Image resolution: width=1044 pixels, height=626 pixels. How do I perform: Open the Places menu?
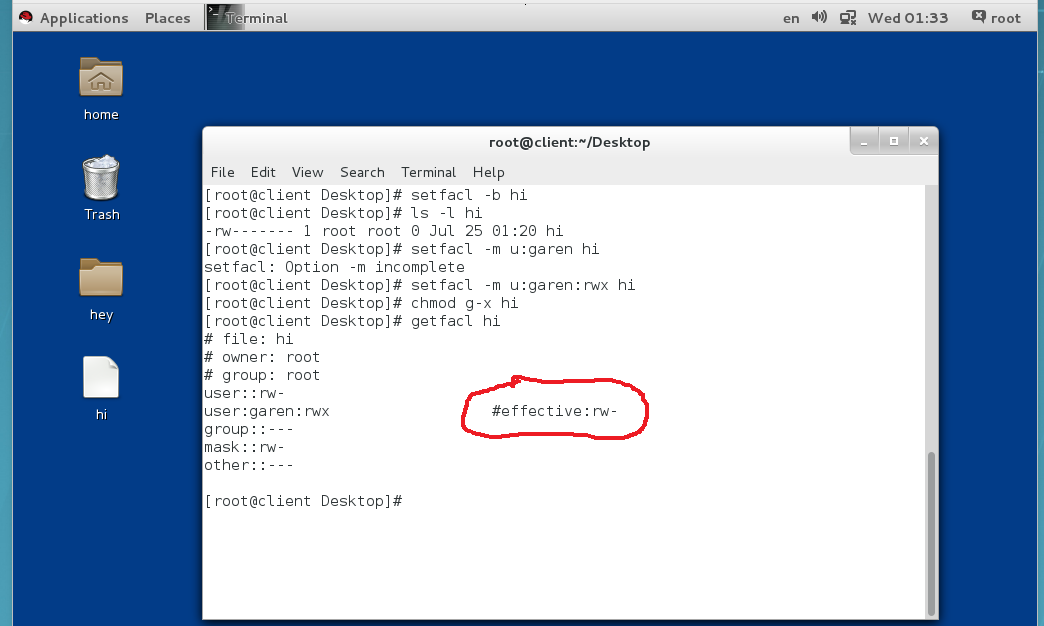pyautogui.click(x=168, y=18)
